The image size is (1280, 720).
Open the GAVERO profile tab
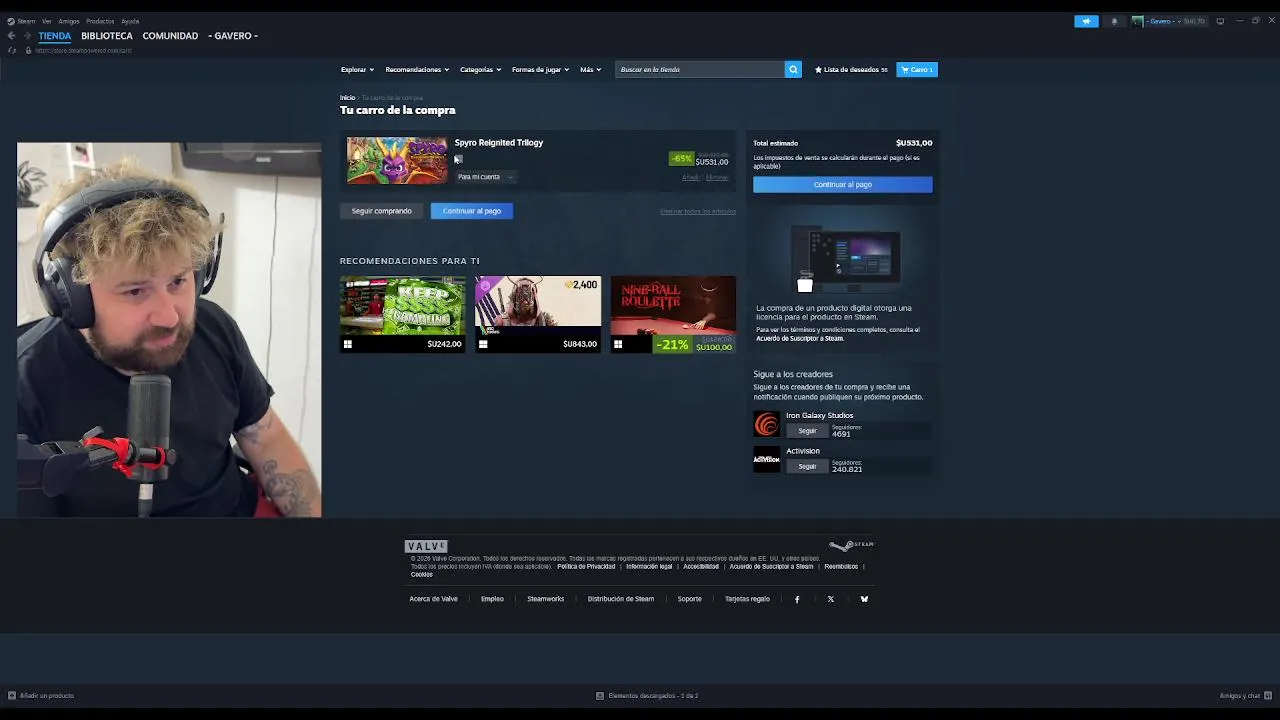click(x=233, y=36)
